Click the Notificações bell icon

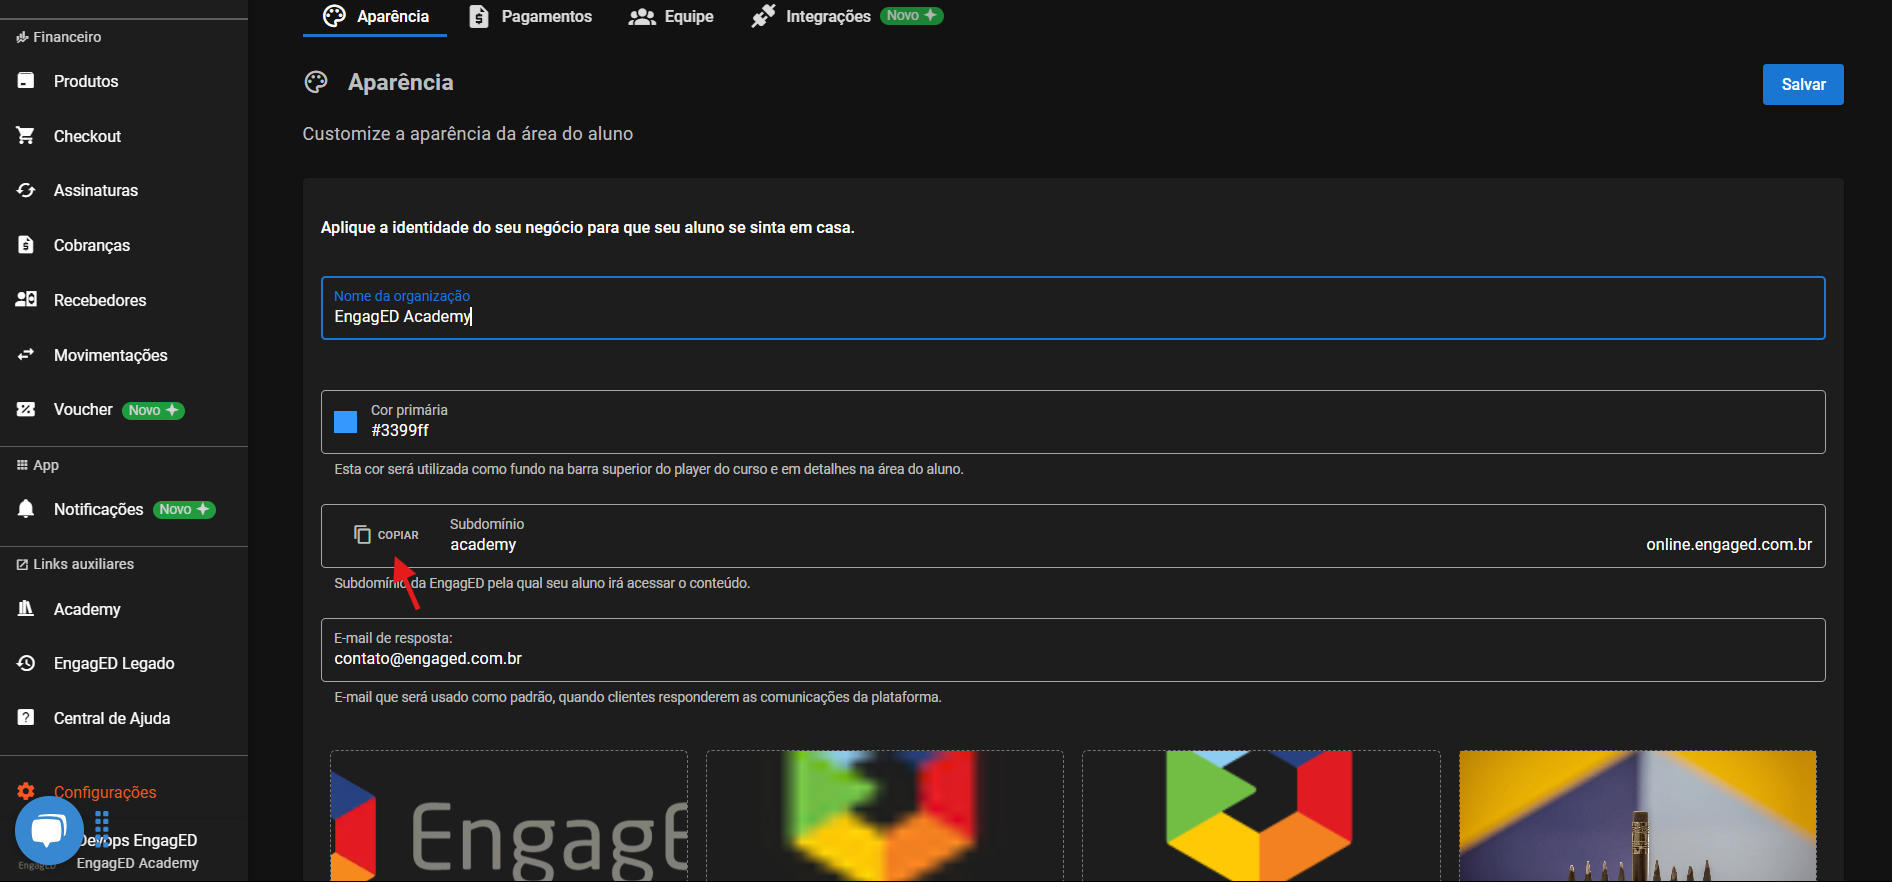coord(26,509)
